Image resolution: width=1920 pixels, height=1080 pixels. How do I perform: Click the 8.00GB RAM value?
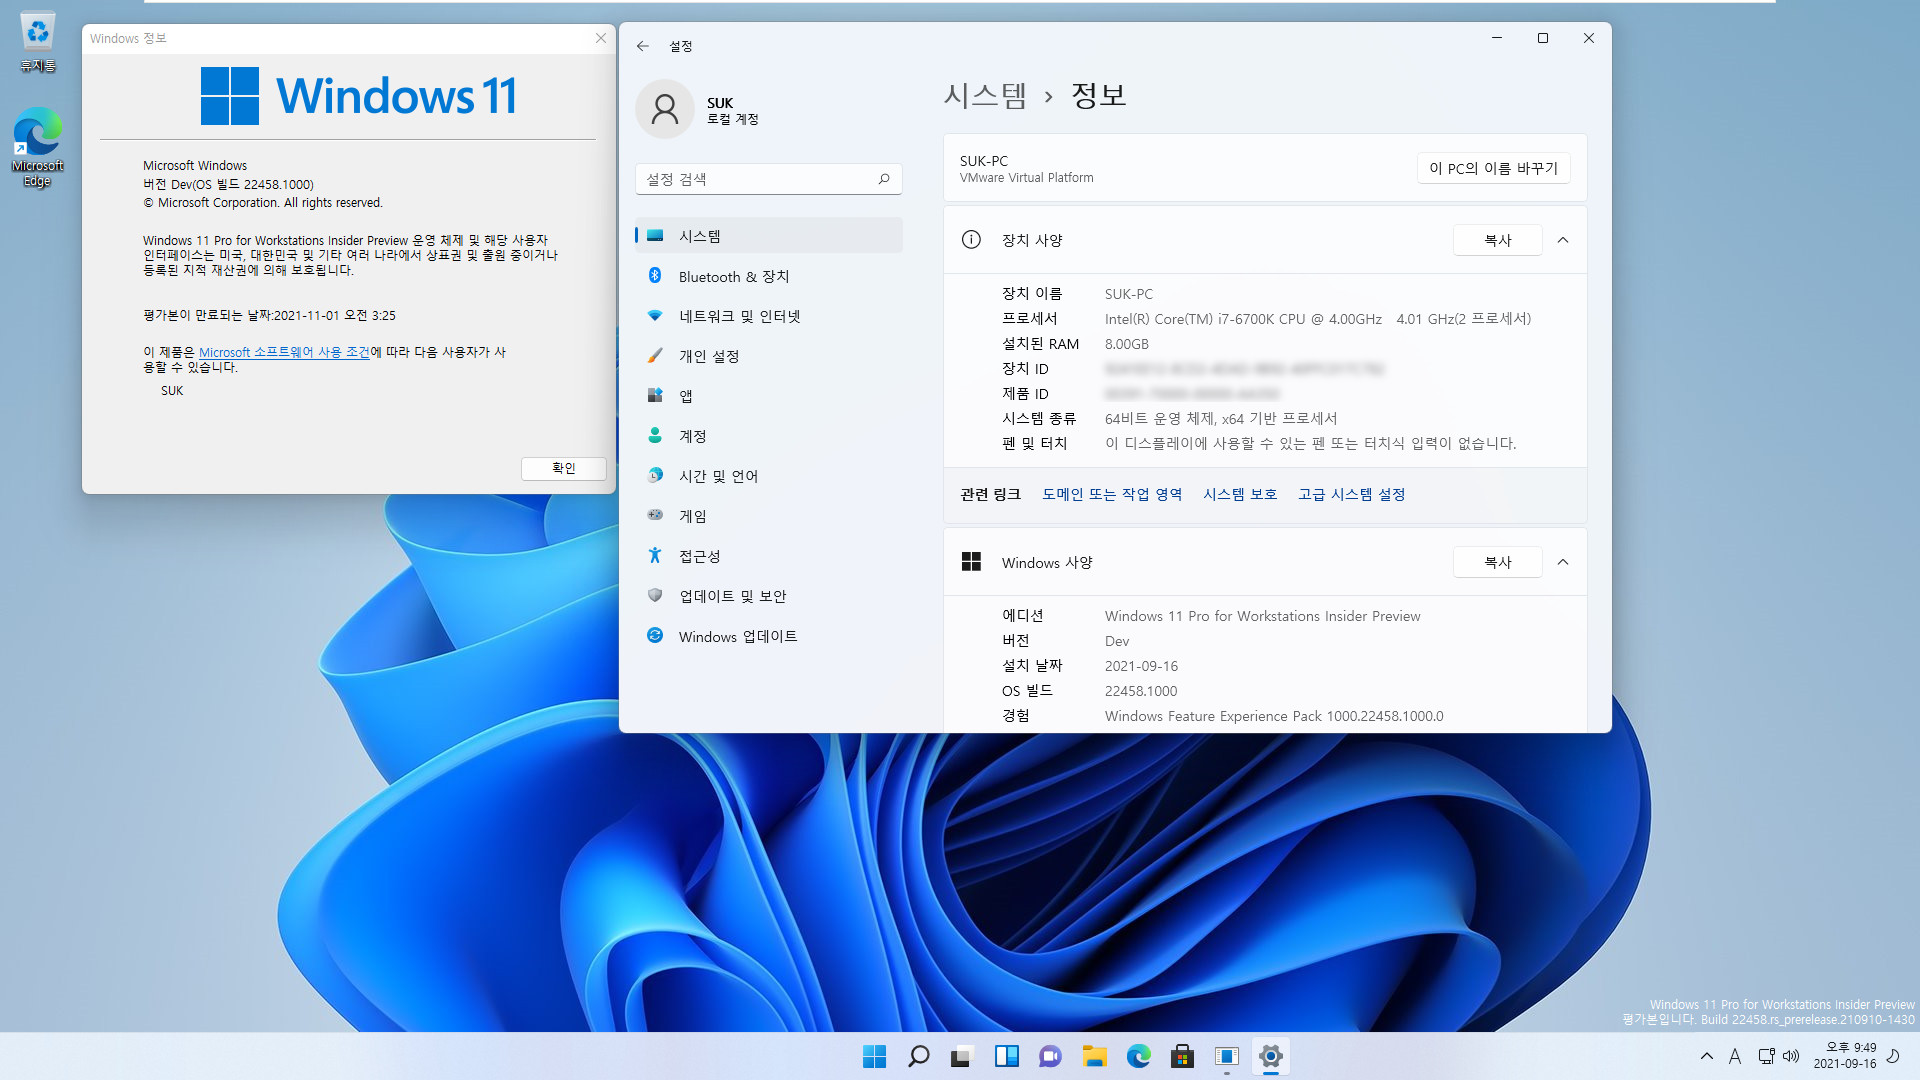[1126, 344]
